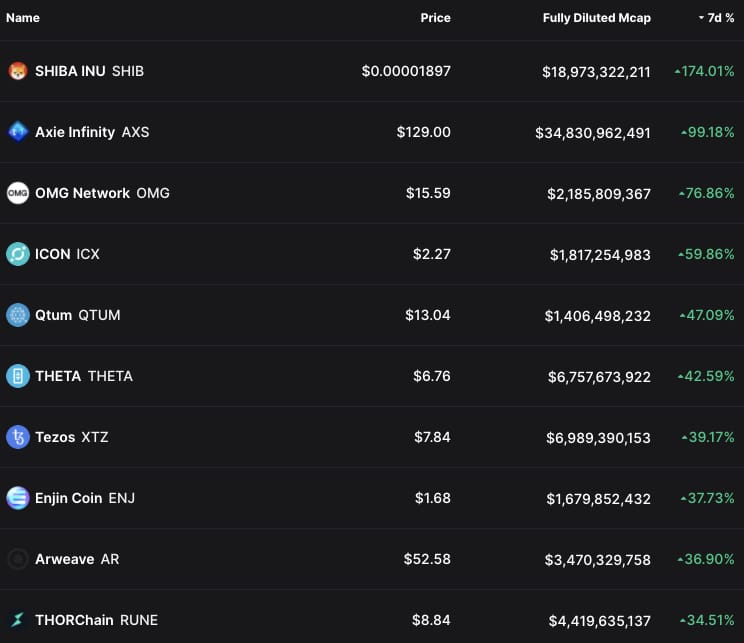Click the Enjin Coin logo icon
The image size is (744, 643).
point(18,498)
